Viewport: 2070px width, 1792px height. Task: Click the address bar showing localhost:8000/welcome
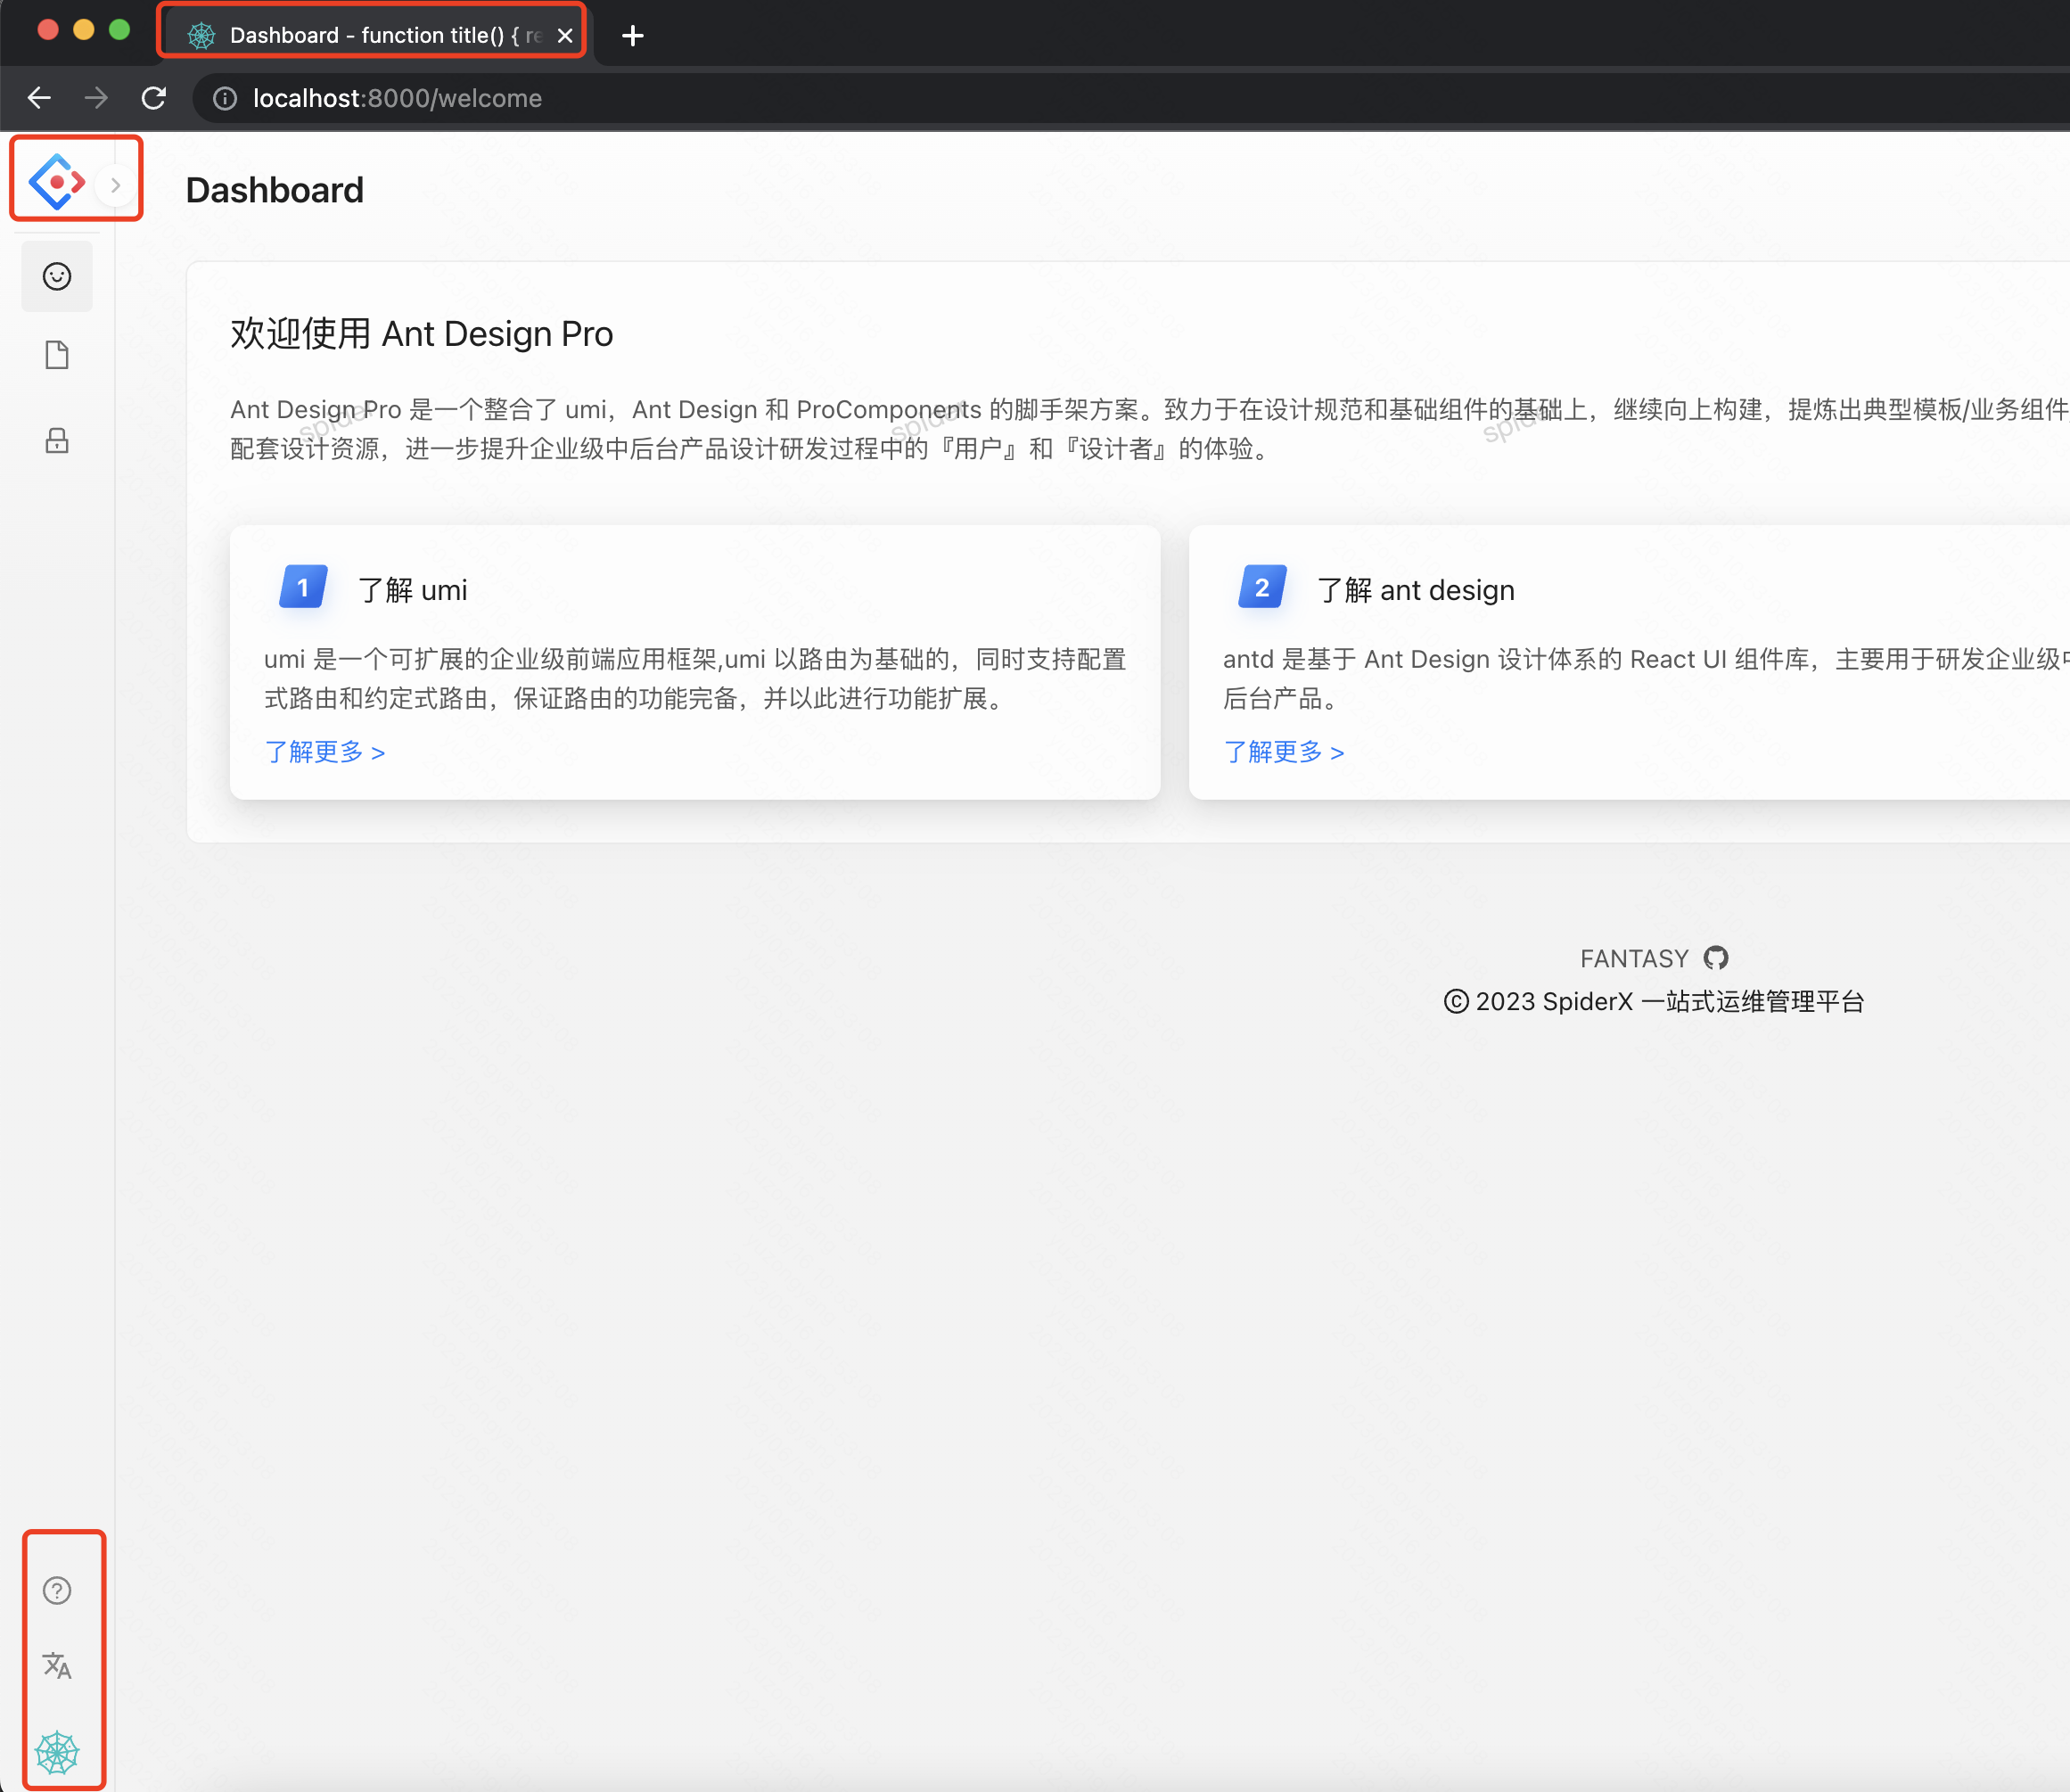[x=397, y=98]
